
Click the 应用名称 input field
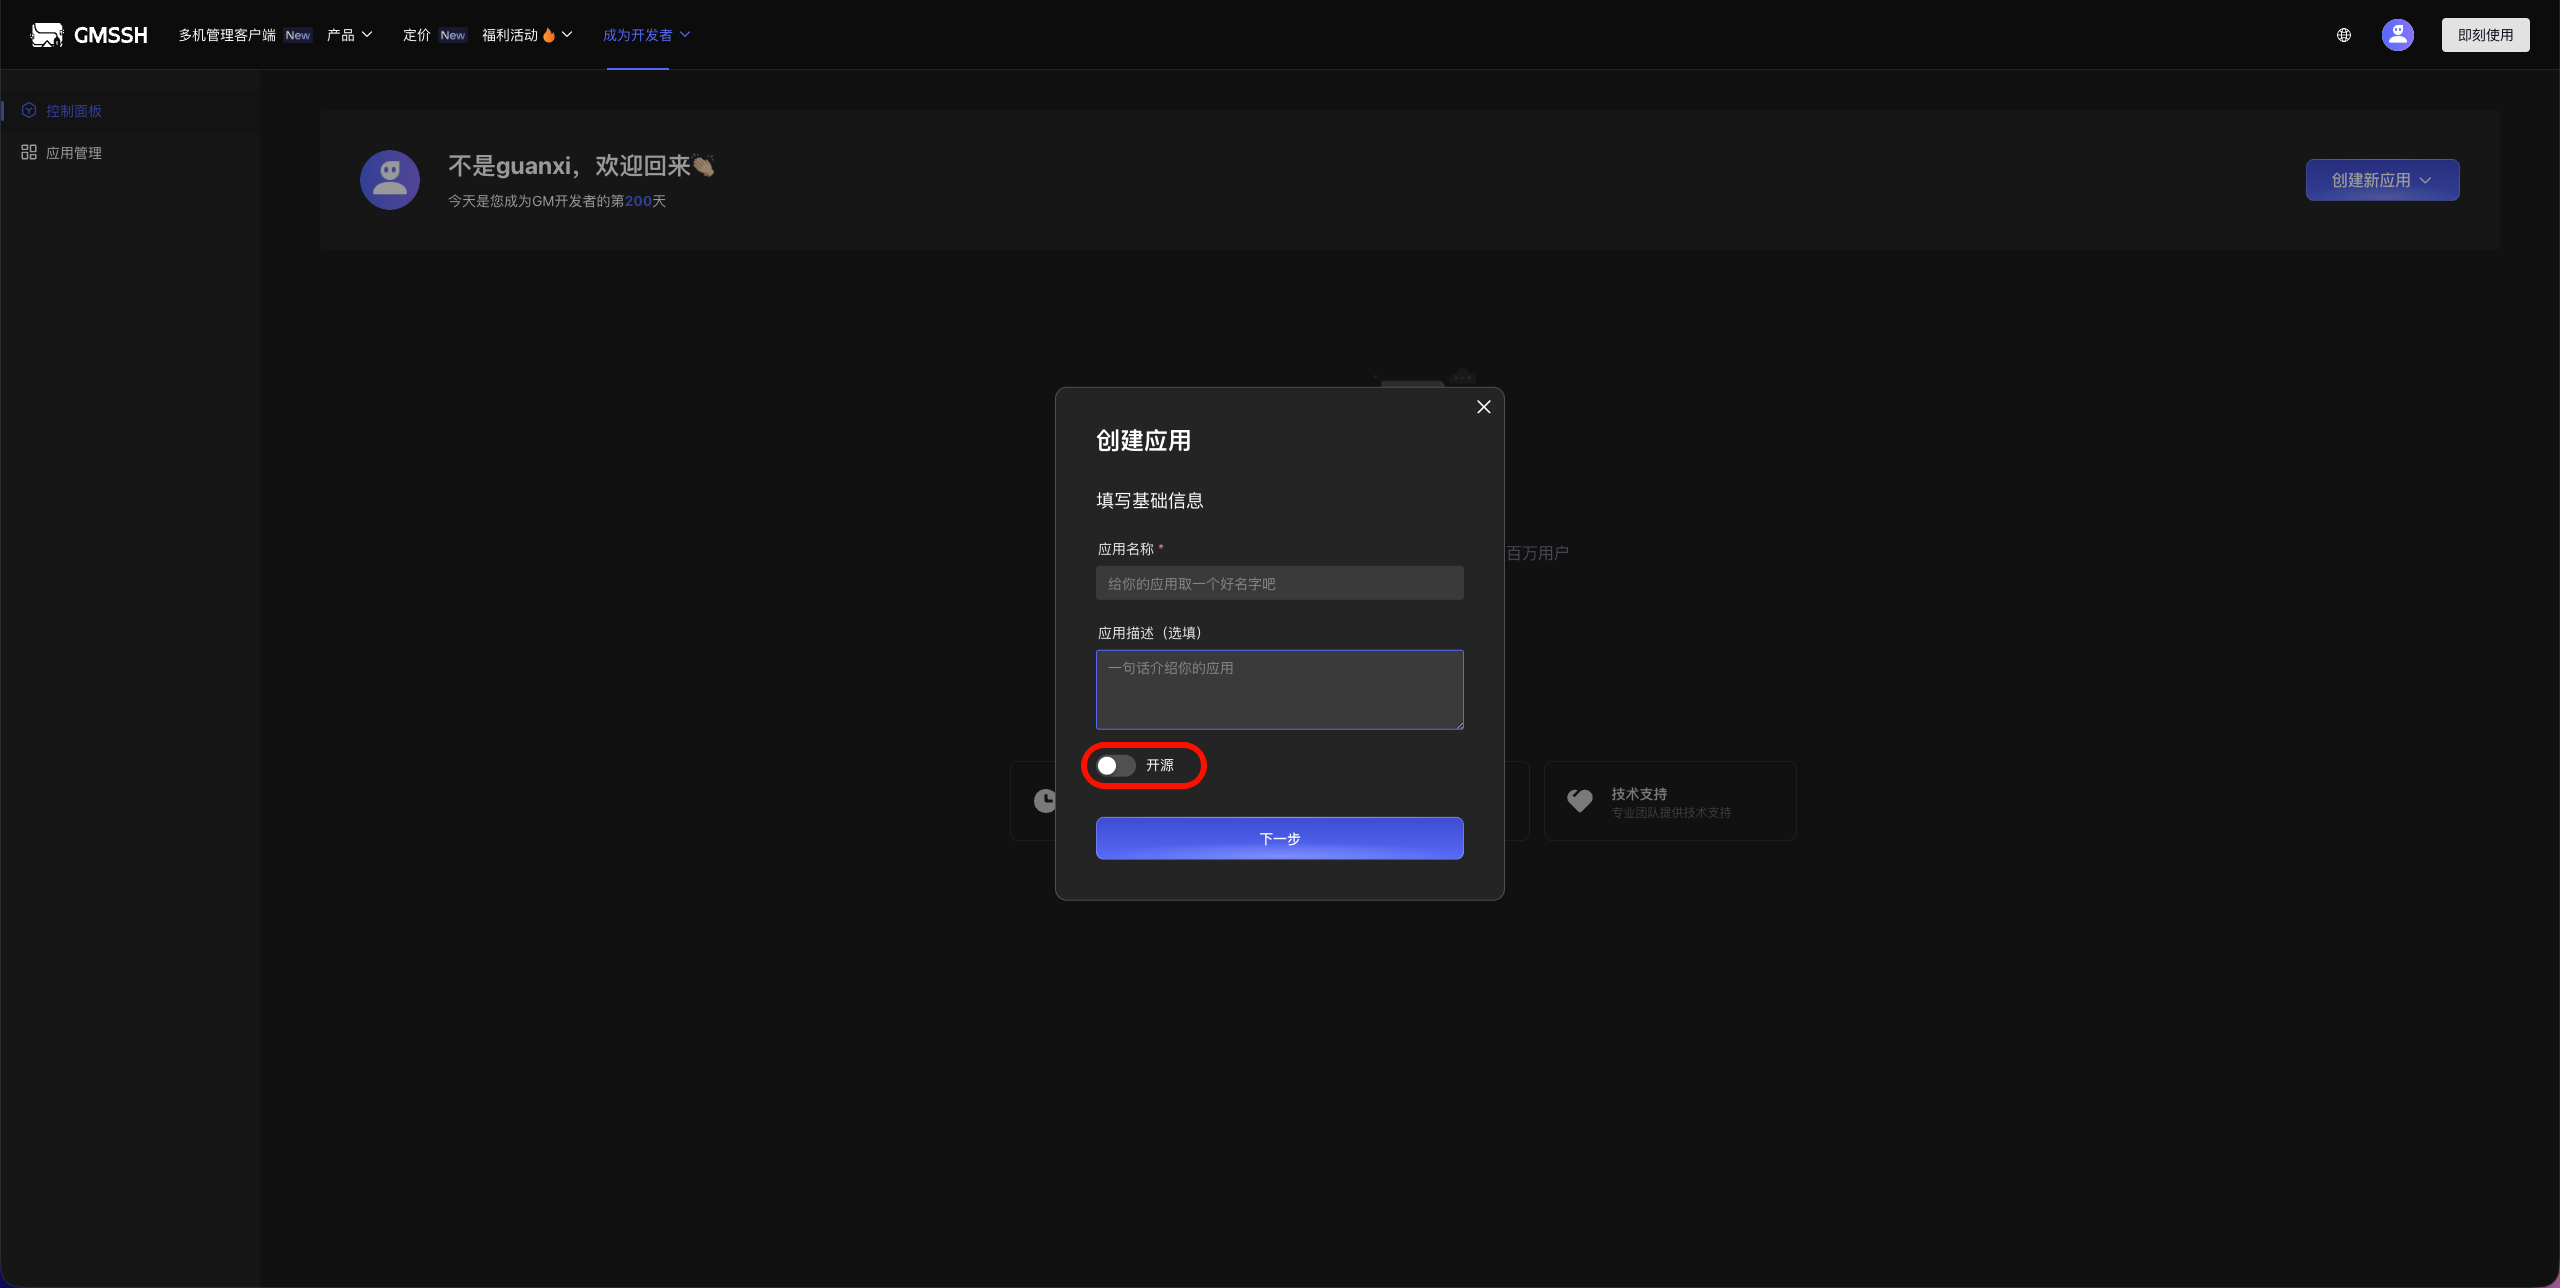tap(1279, 582)
